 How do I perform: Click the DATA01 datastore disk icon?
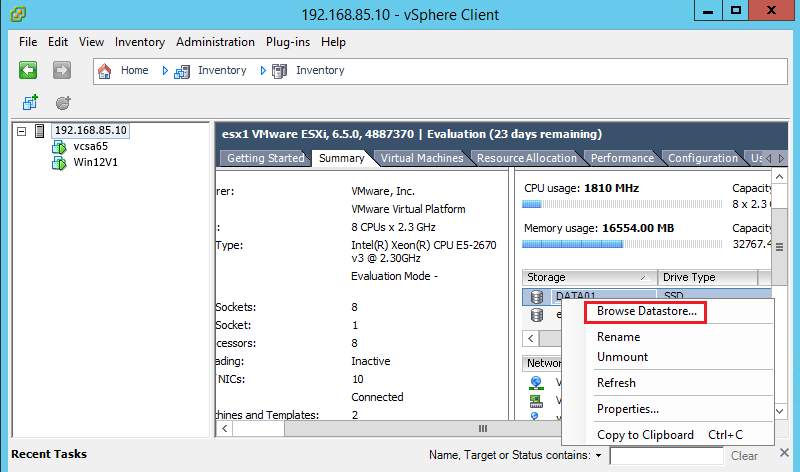click(x=537, y=296)
